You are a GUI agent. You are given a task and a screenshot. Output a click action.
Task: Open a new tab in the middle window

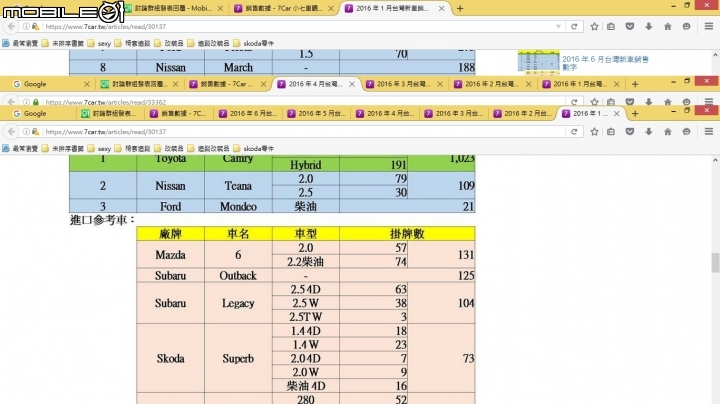[635, 84]
